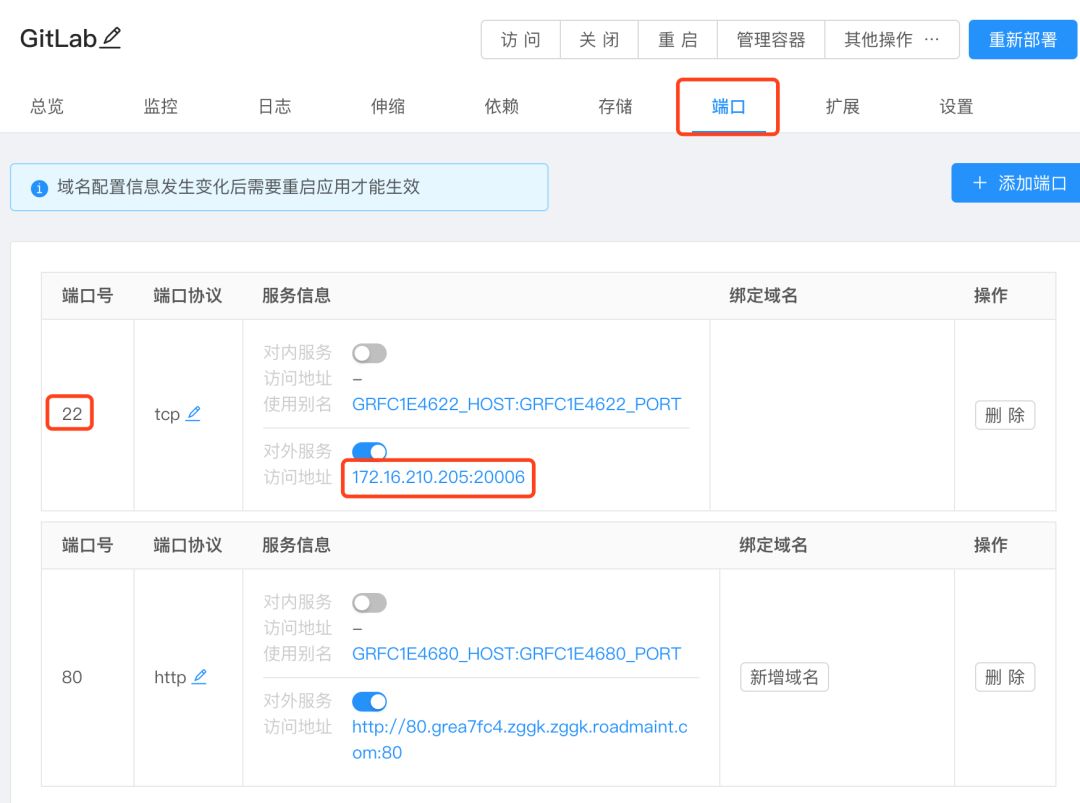Select the 依赖 tab
The height and width of the screenshot is (803, 1080).
tap(501, 106)
